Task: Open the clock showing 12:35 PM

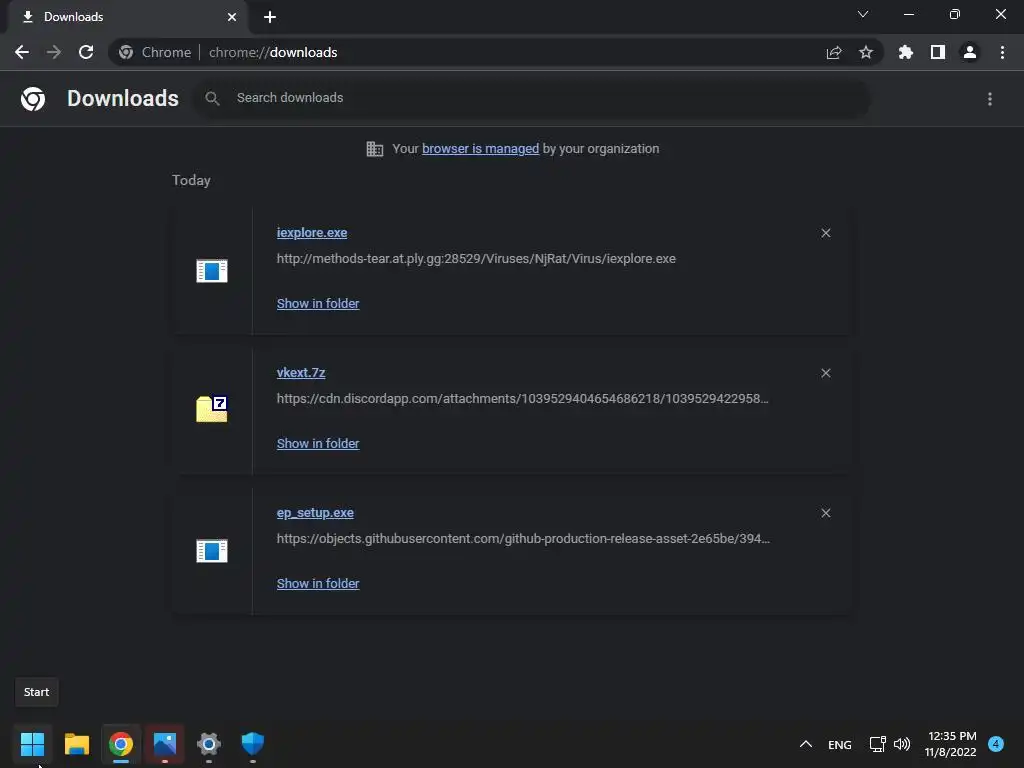Action: pos(950,744)
